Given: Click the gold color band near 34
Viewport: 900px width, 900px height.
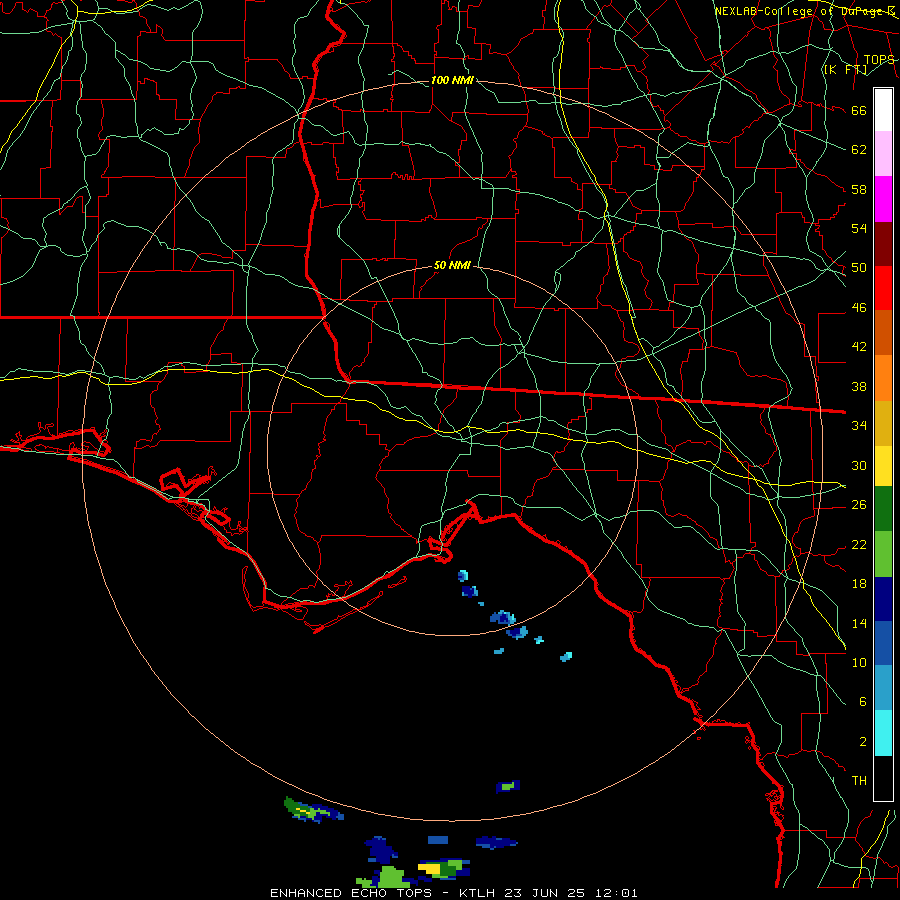Looking at the screenshot, I should pyautogui.click(x=883, y=423).
